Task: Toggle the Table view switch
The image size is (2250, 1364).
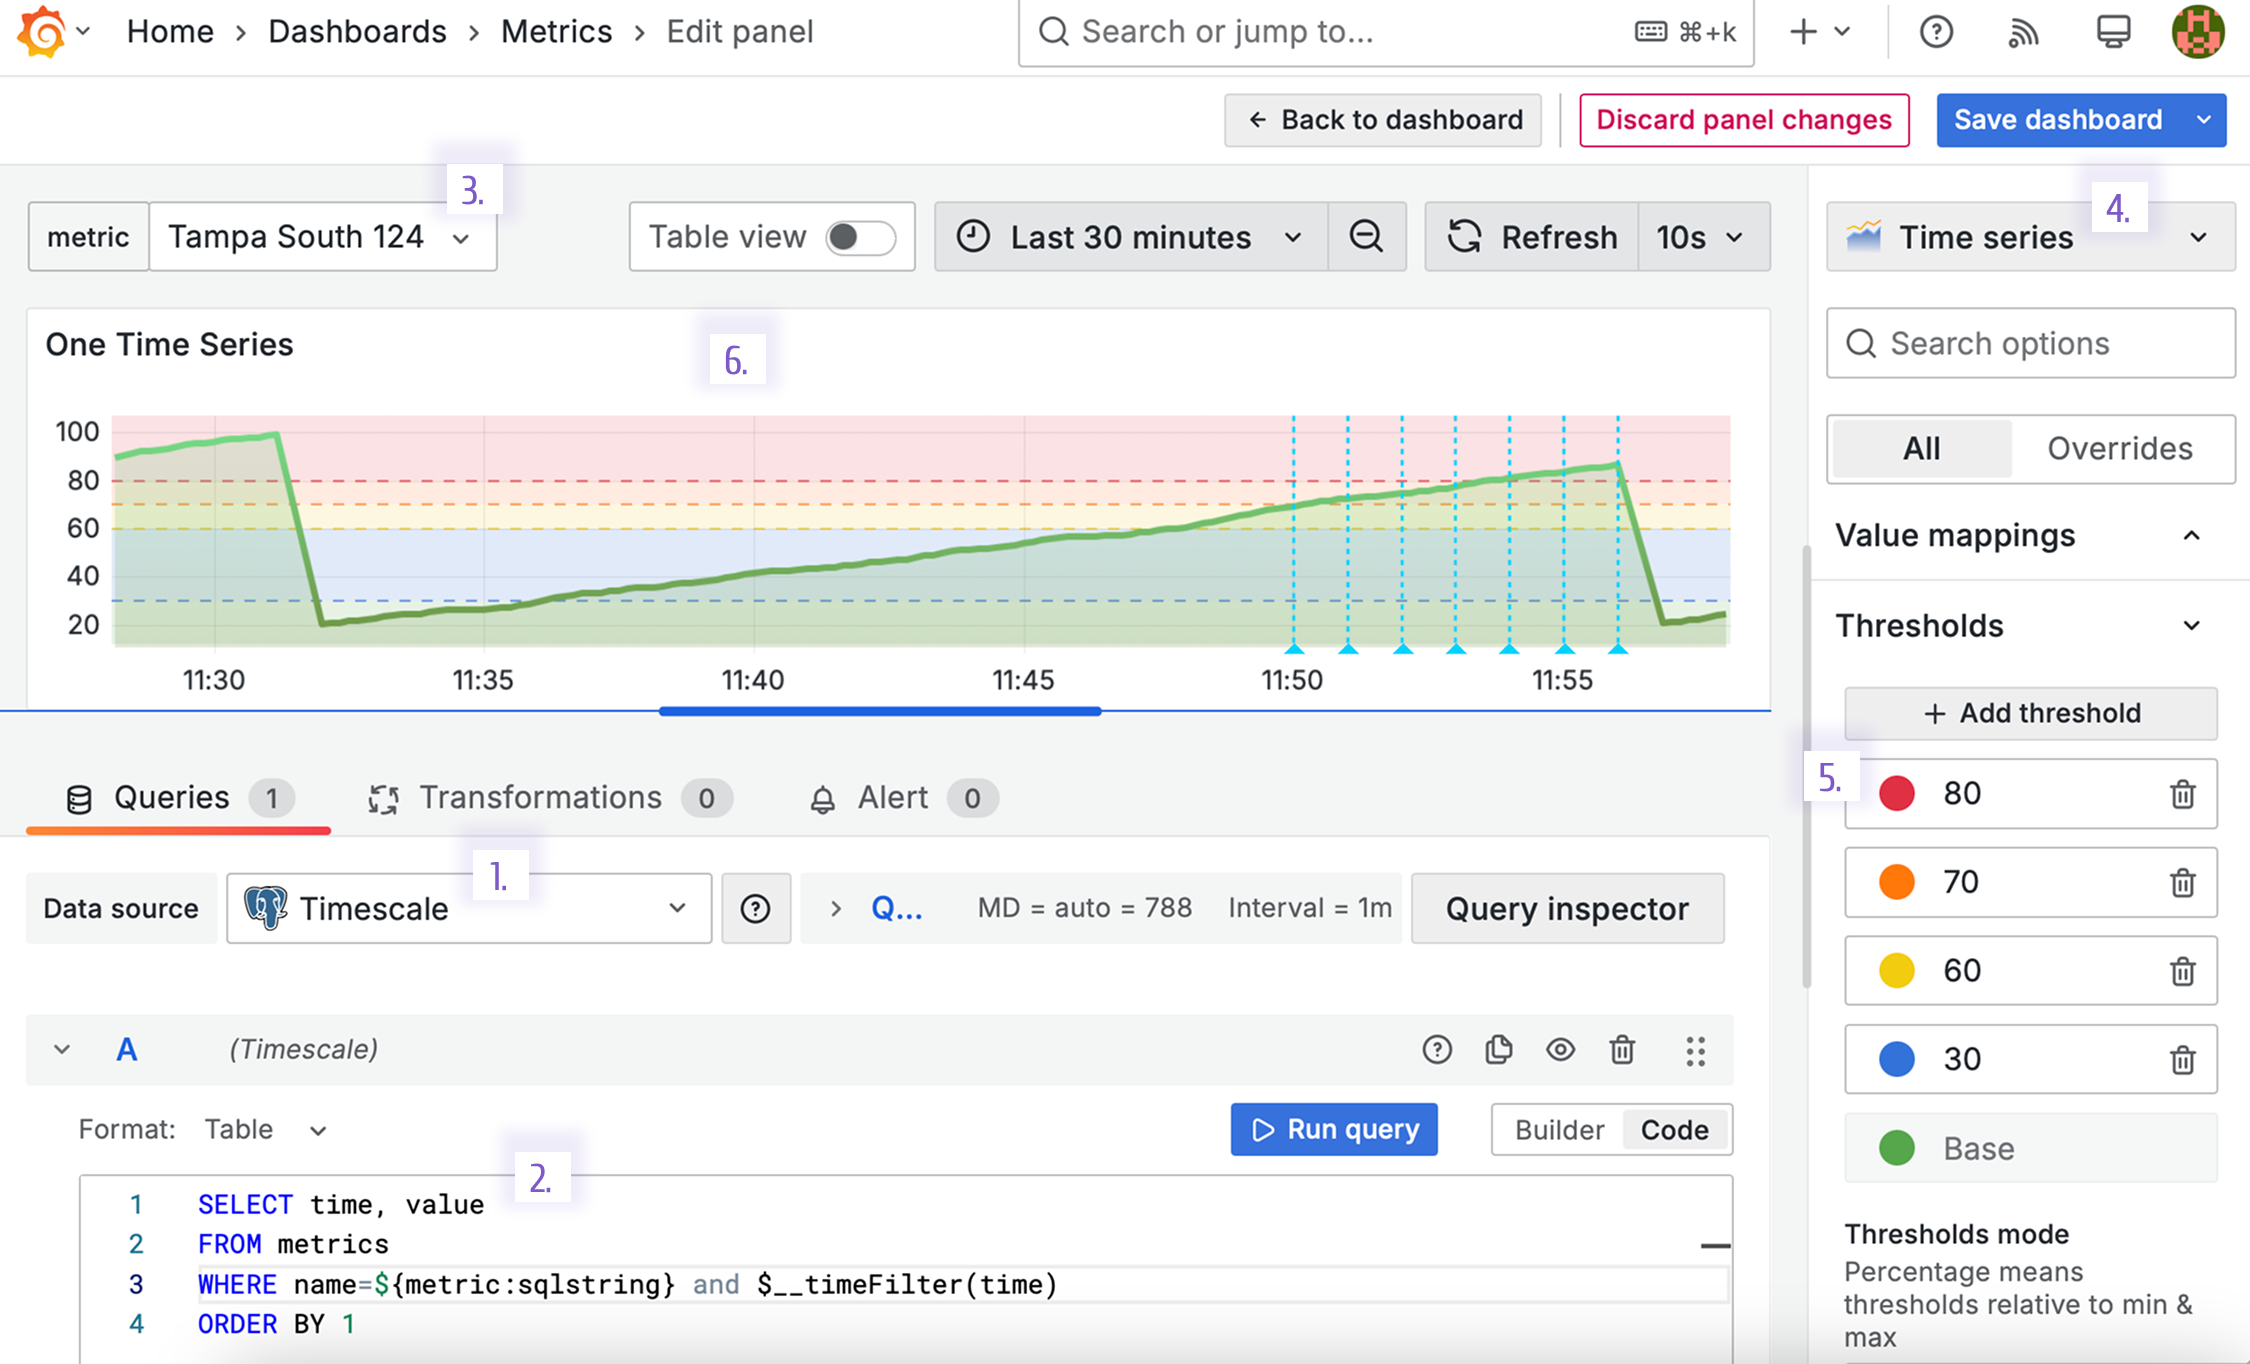Action: [859, 237]
